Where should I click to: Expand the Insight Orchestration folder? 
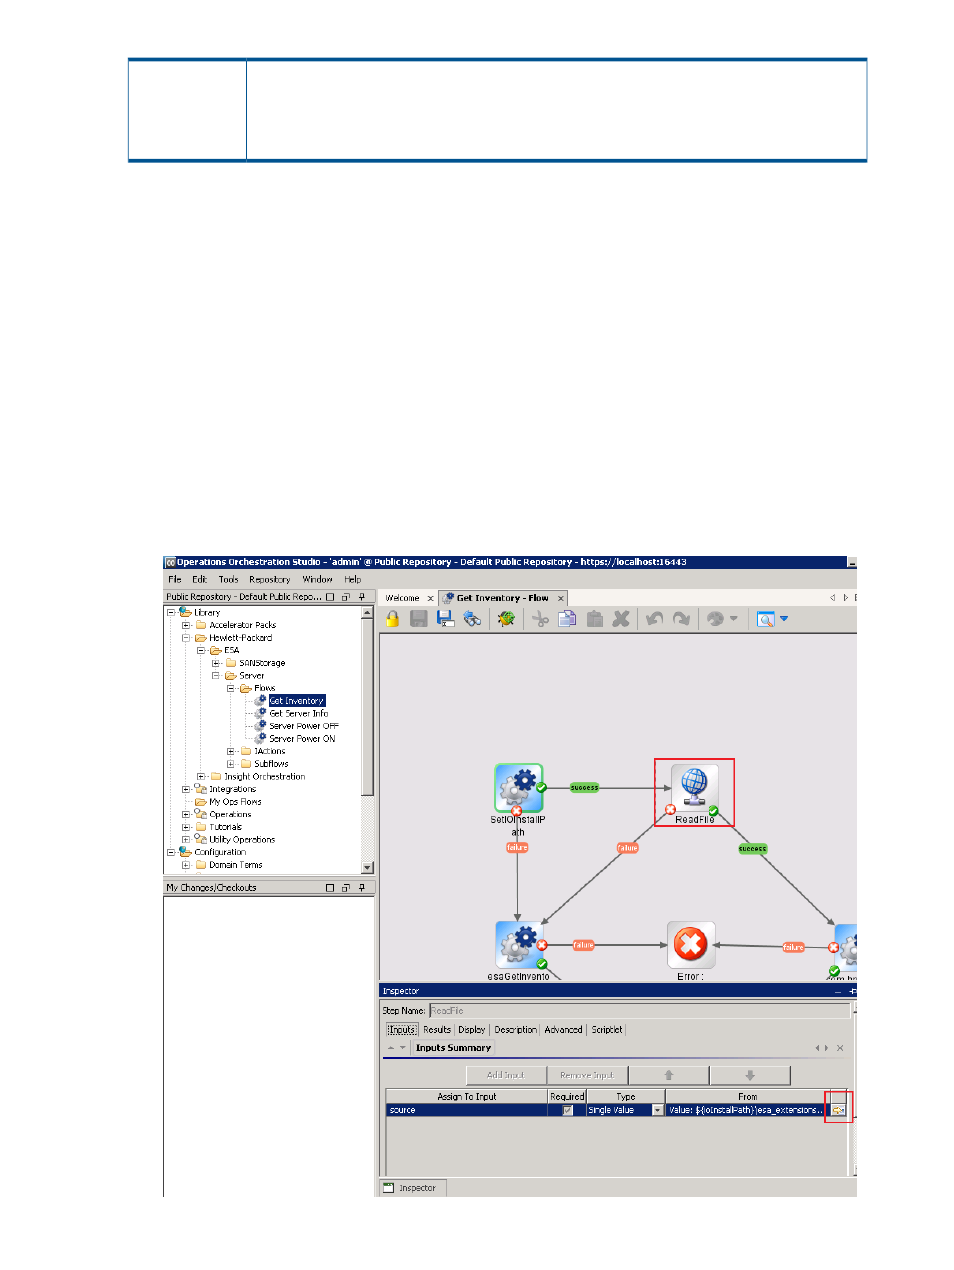click(x=201, y=777)
